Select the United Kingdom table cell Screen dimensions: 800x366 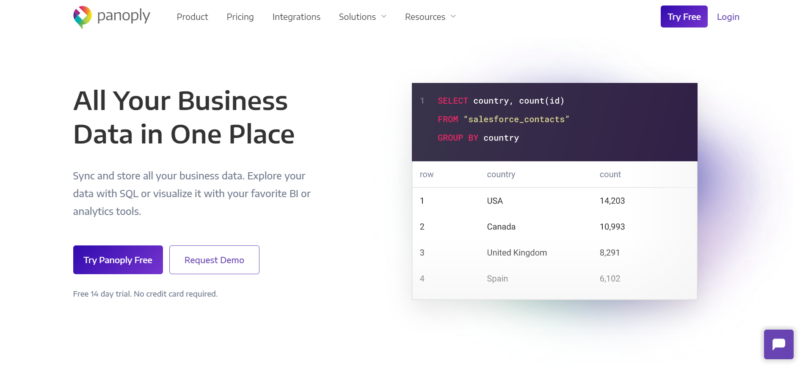(517, 253)
